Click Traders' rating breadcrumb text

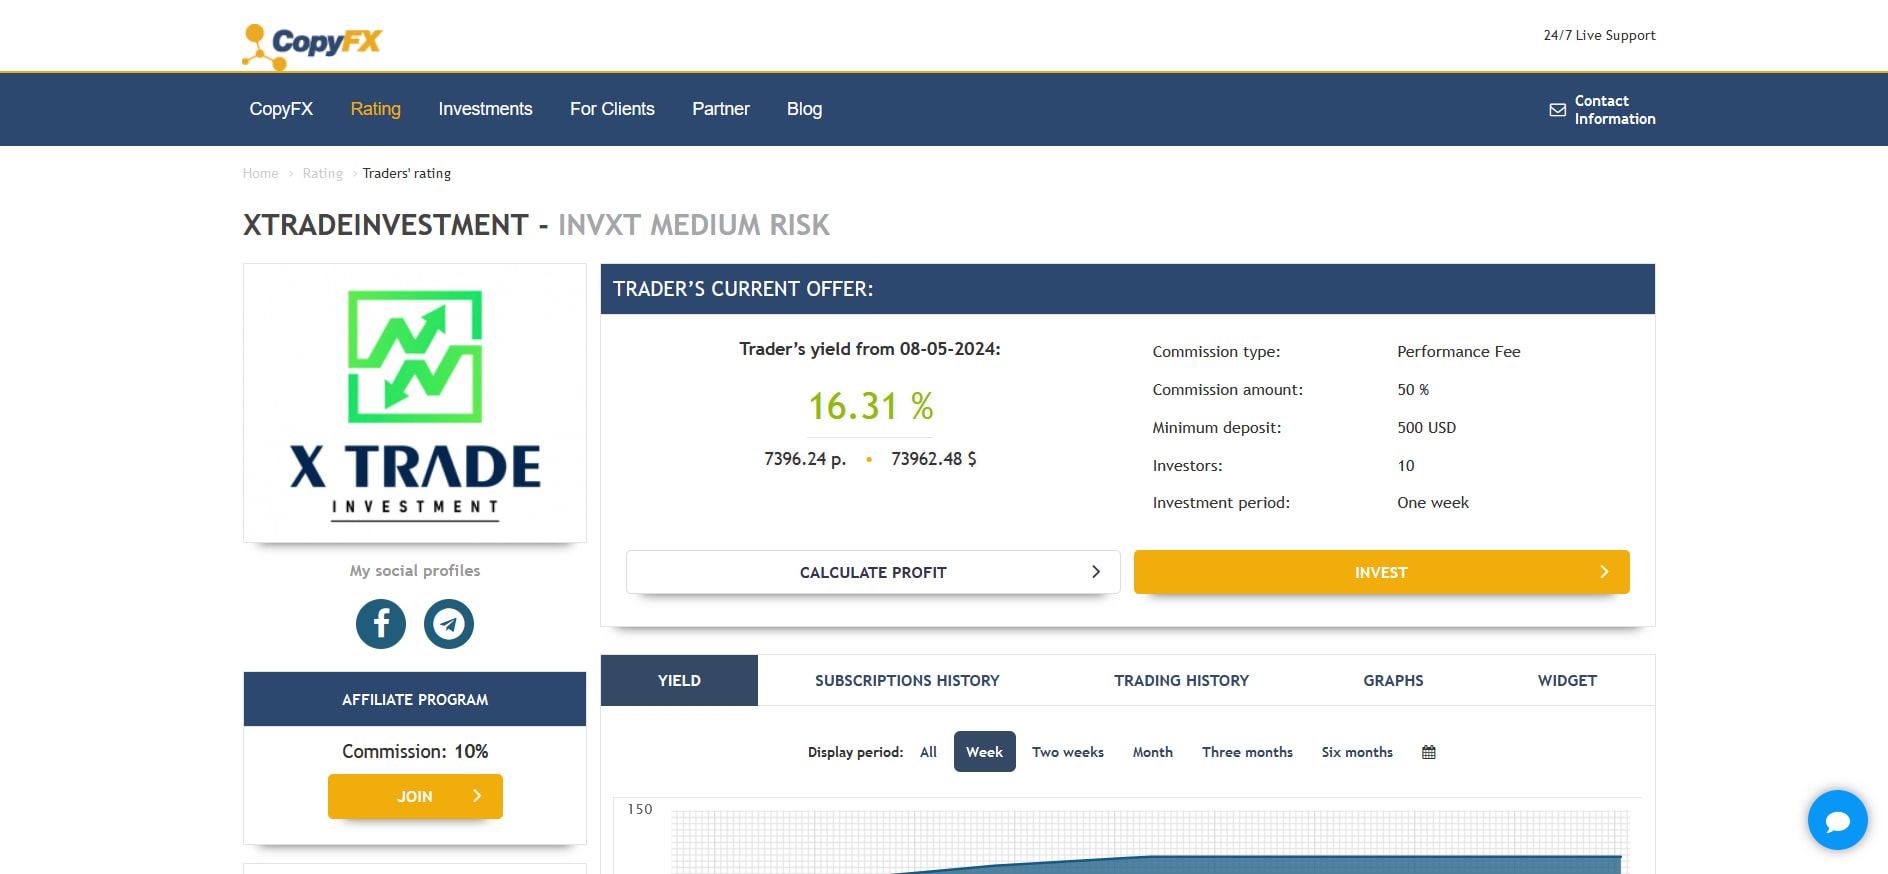[x=406, y=173]
